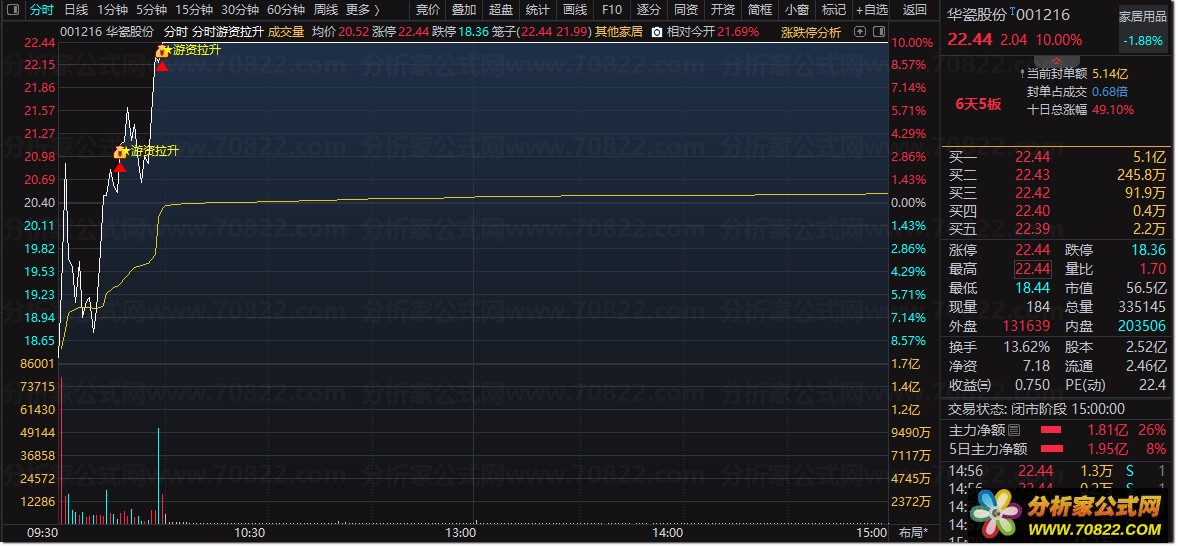Click the 返回 back button
This screenshot has width=1178, height=546.
pyautogui.click(x=914, y=10)
